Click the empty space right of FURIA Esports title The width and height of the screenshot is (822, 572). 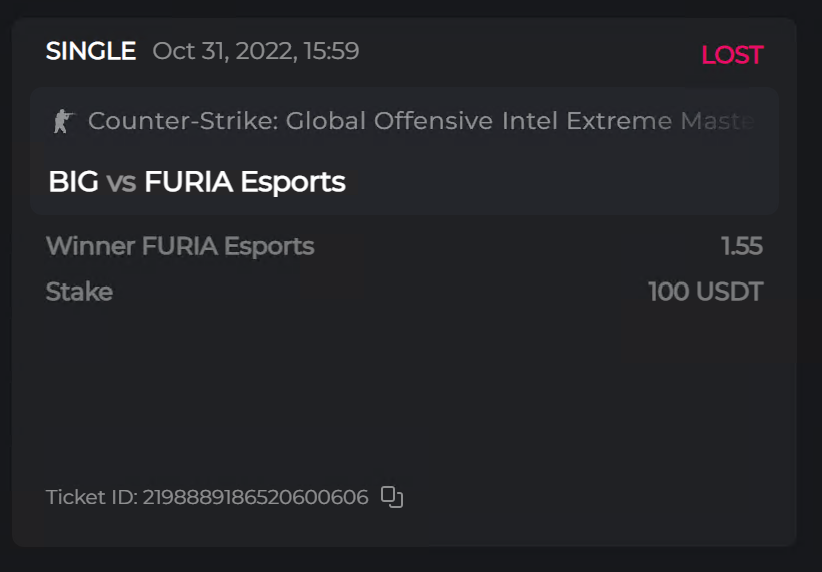point(560,182)
